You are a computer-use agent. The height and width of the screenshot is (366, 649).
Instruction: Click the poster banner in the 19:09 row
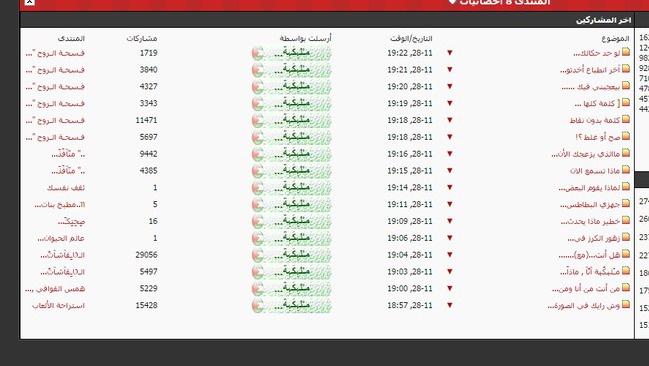[x=292, y=221]
